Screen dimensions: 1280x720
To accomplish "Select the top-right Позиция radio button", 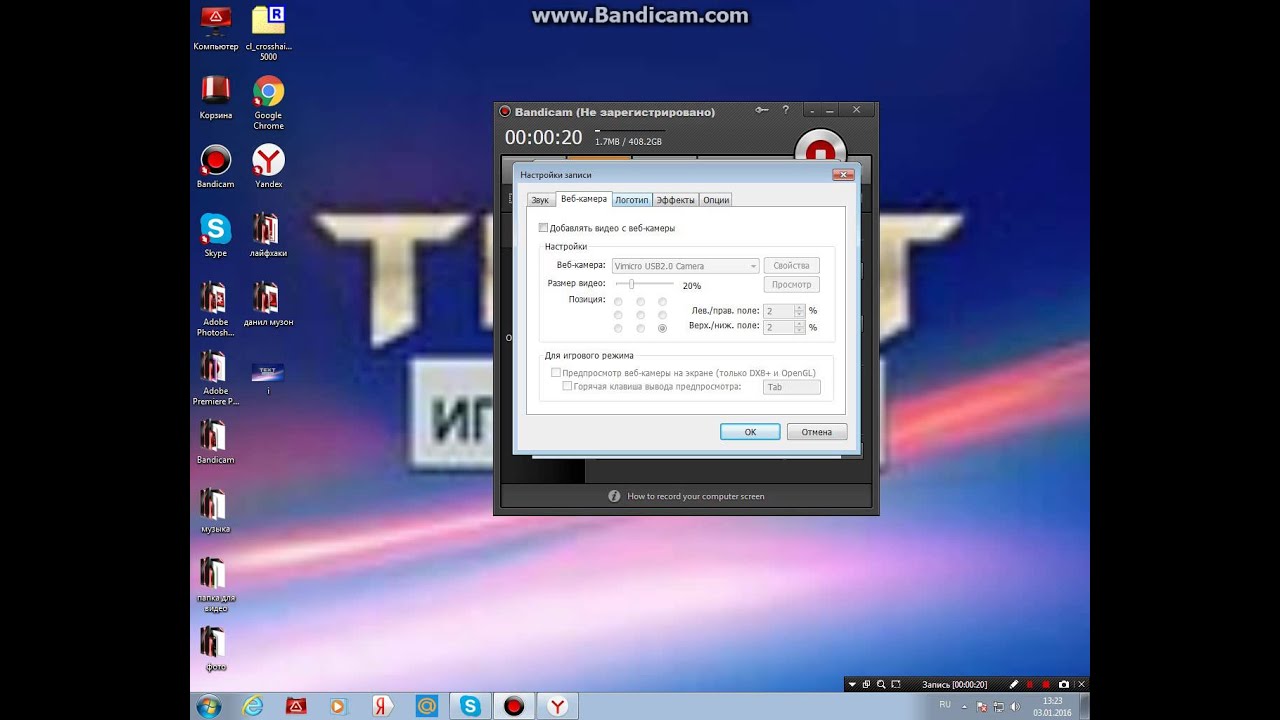I will point(662,301).
